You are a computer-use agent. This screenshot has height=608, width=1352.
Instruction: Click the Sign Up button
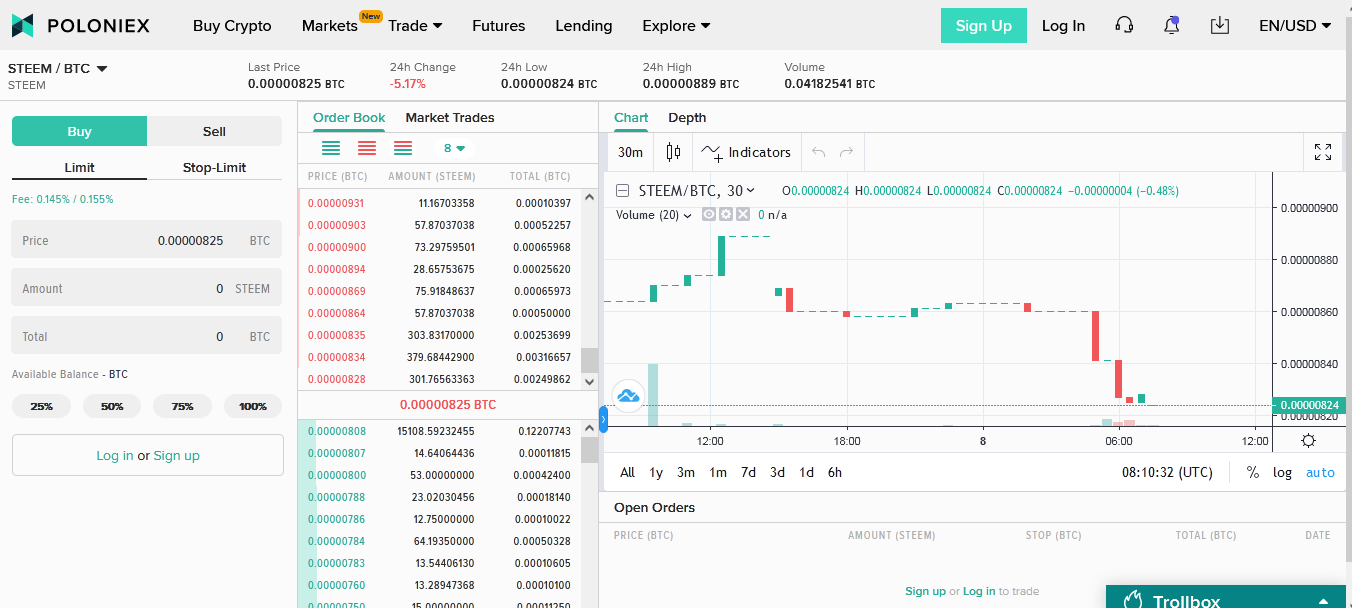point(984,26)
